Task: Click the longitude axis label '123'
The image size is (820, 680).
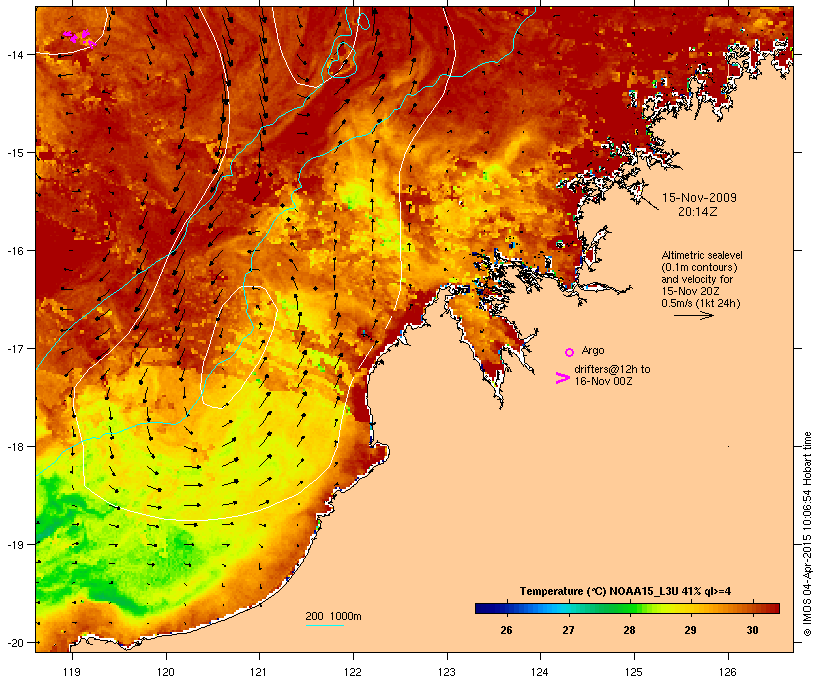Action: pyautogui.click(x=447, y=672)
